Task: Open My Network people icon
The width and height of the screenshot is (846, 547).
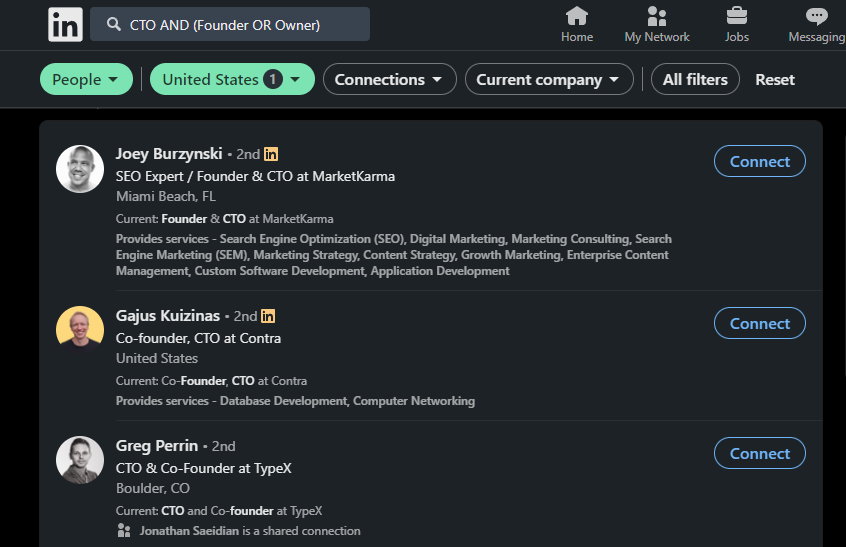Action: 657,16
